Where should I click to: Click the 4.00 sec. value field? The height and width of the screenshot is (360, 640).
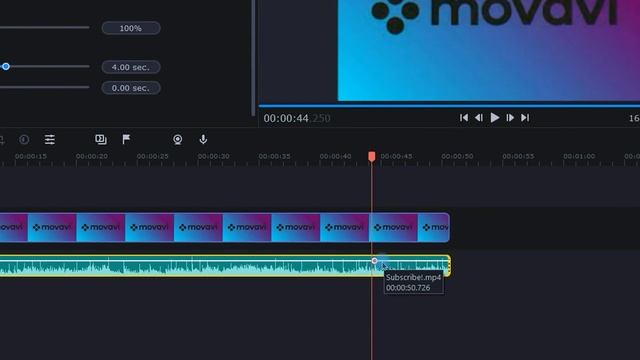(131, 67)
